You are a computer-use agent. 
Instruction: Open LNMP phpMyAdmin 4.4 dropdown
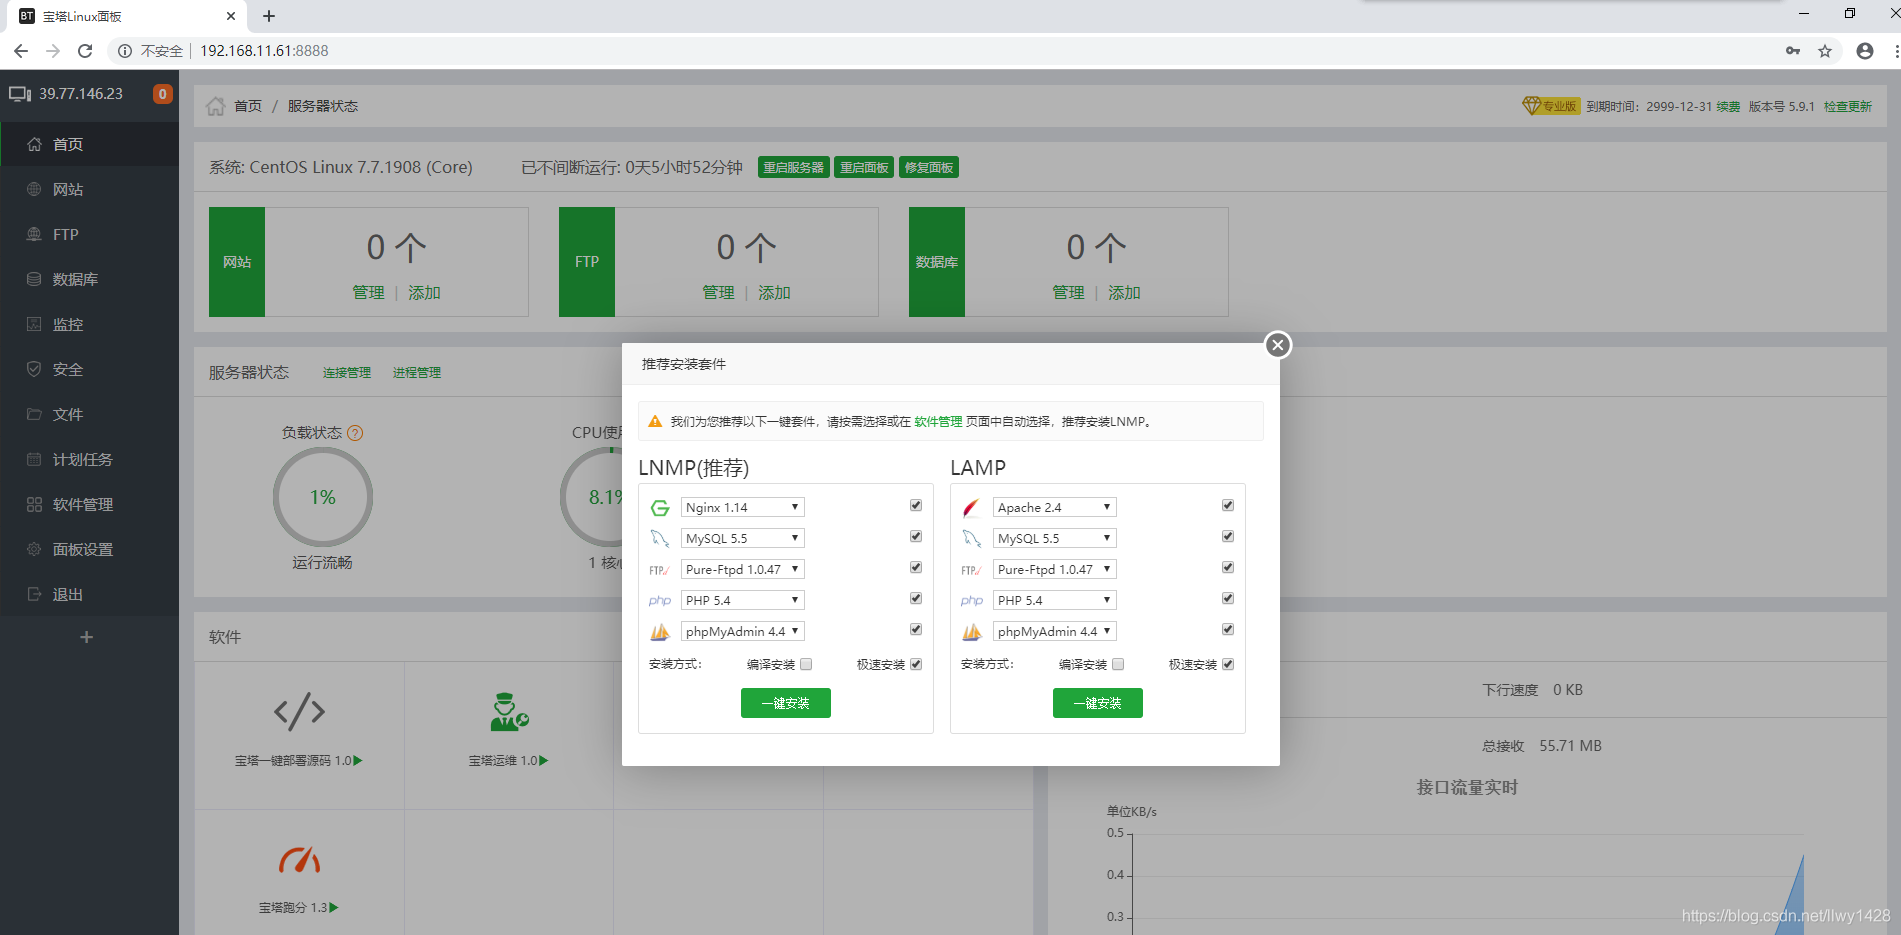[743, 632]
